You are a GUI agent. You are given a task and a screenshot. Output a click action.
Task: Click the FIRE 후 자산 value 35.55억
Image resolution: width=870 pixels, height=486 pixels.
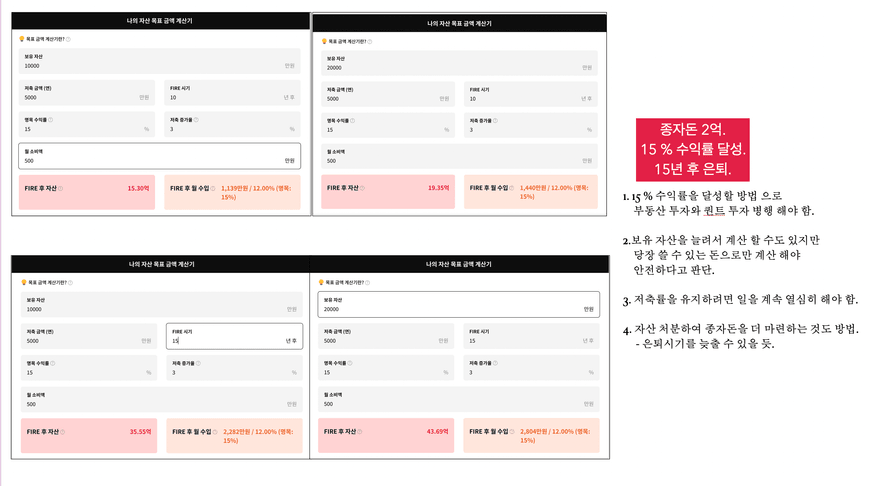[140, 432]
